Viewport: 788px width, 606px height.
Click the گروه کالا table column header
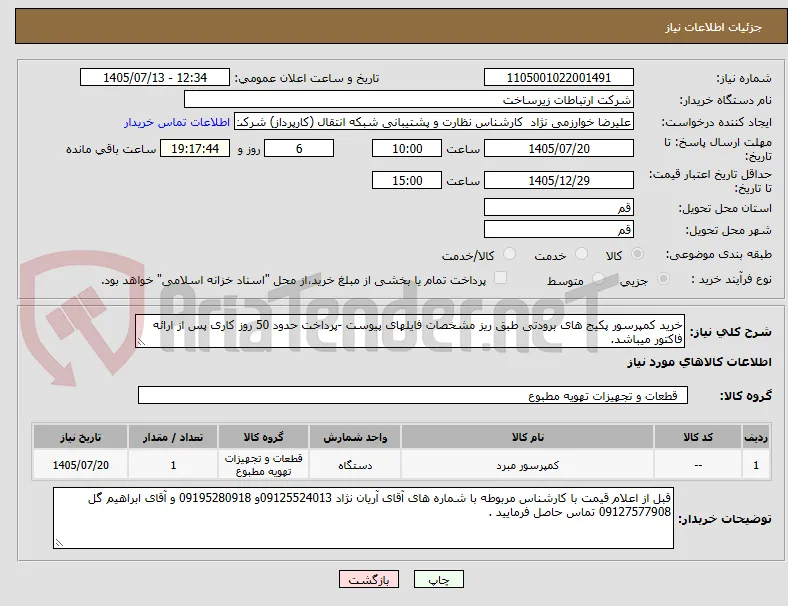tap(263, 437)
